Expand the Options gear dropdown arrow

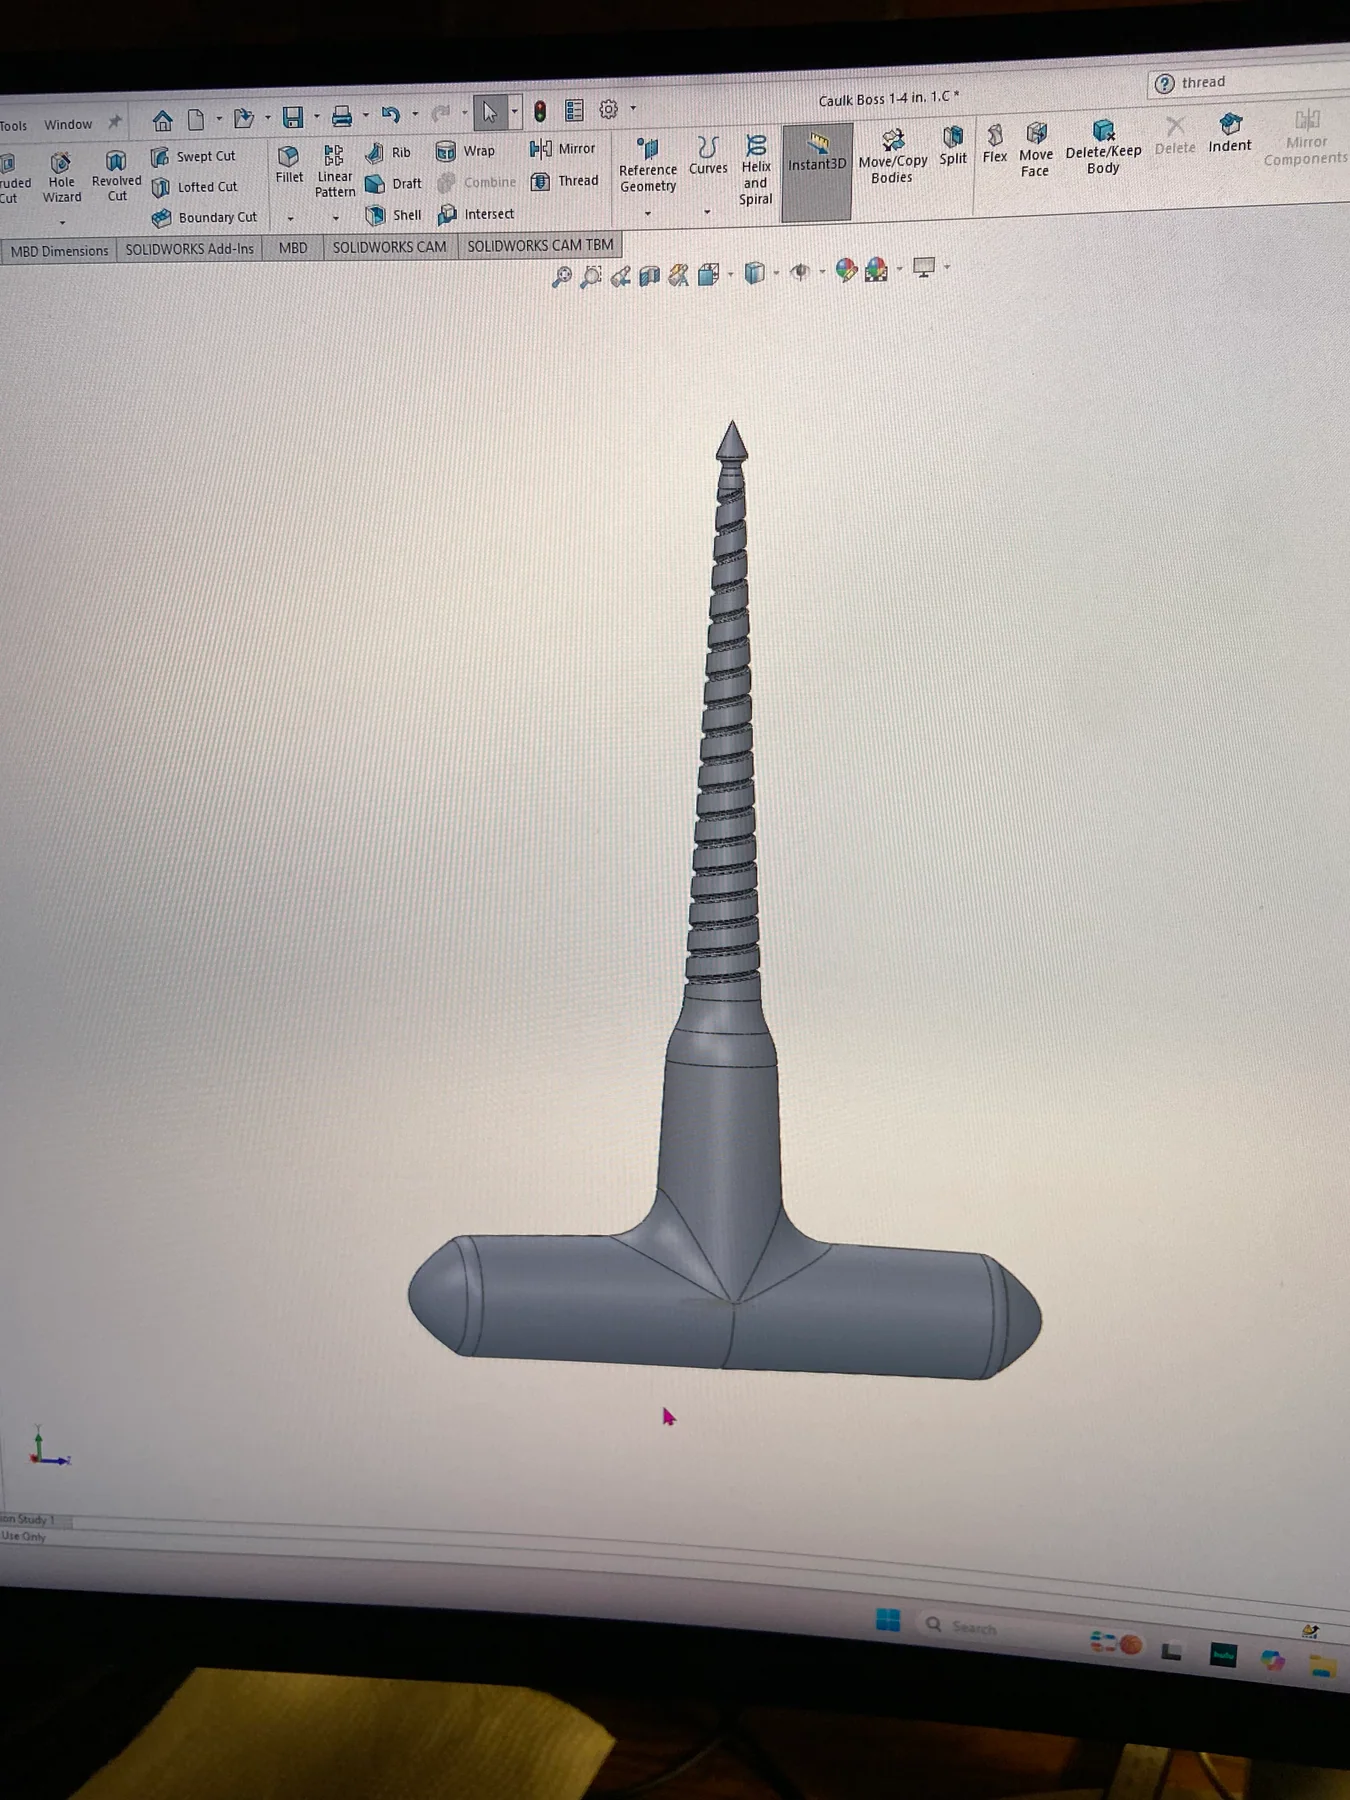point(632,108)
